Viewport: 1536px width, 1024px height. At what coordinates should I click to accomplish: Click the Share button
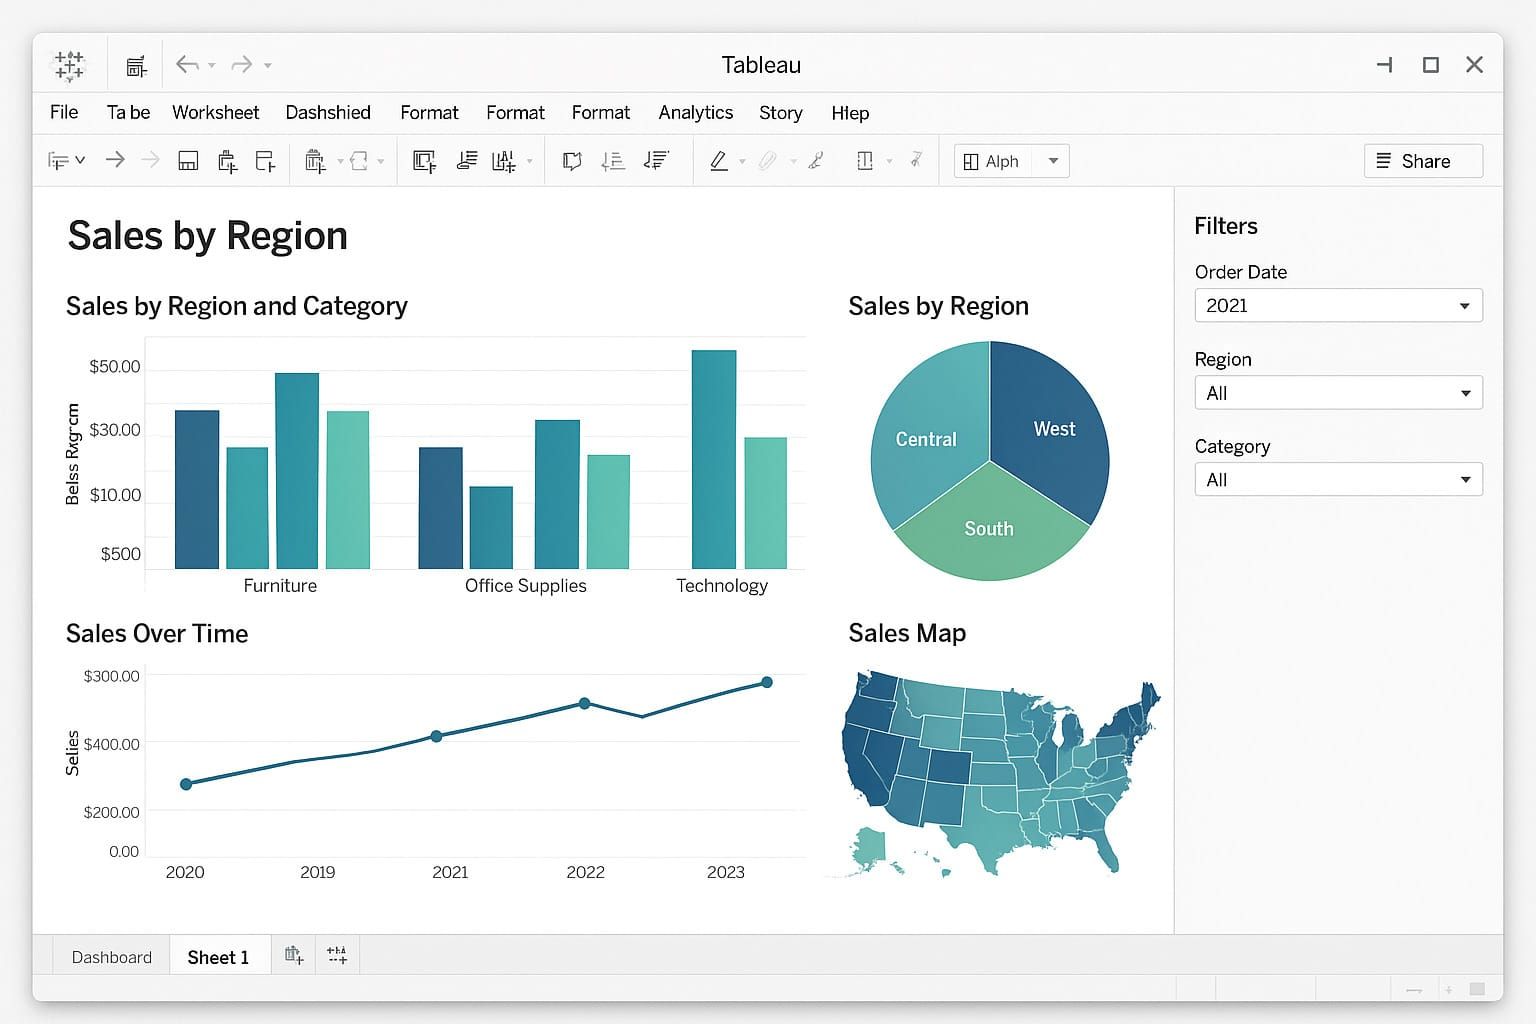tap(1423, 161)
